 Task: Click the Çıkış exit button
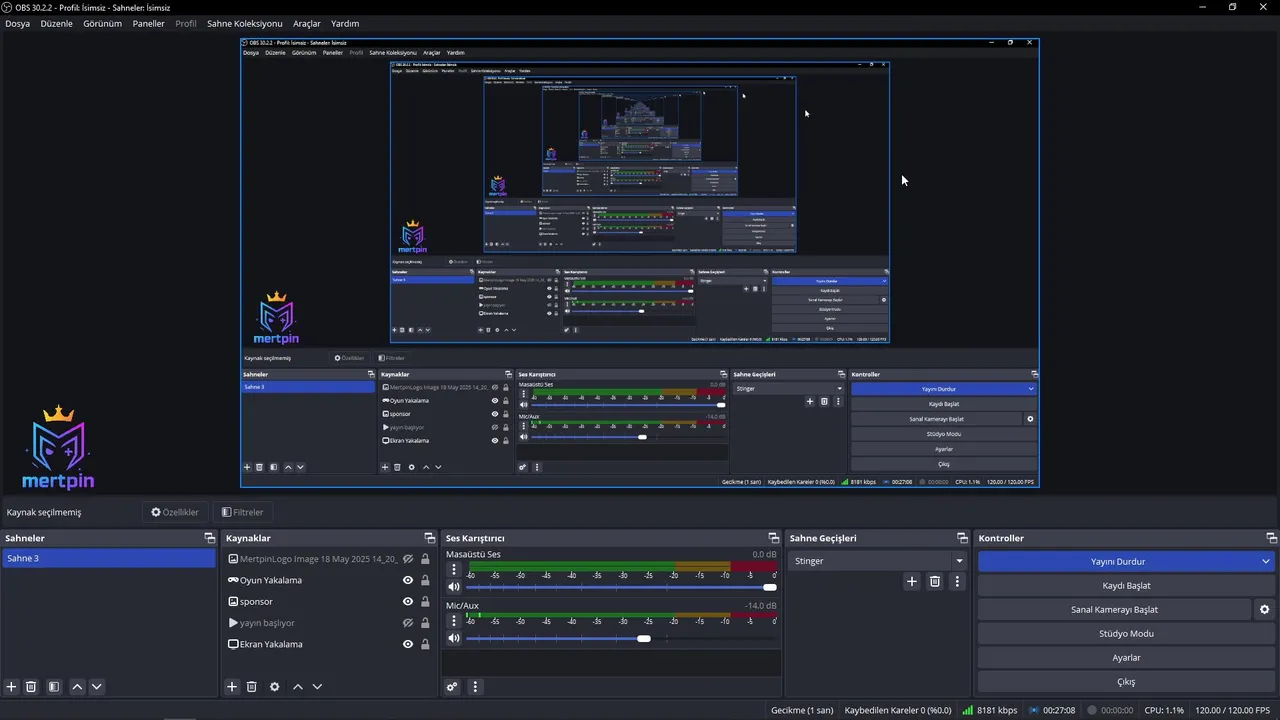1126,682
